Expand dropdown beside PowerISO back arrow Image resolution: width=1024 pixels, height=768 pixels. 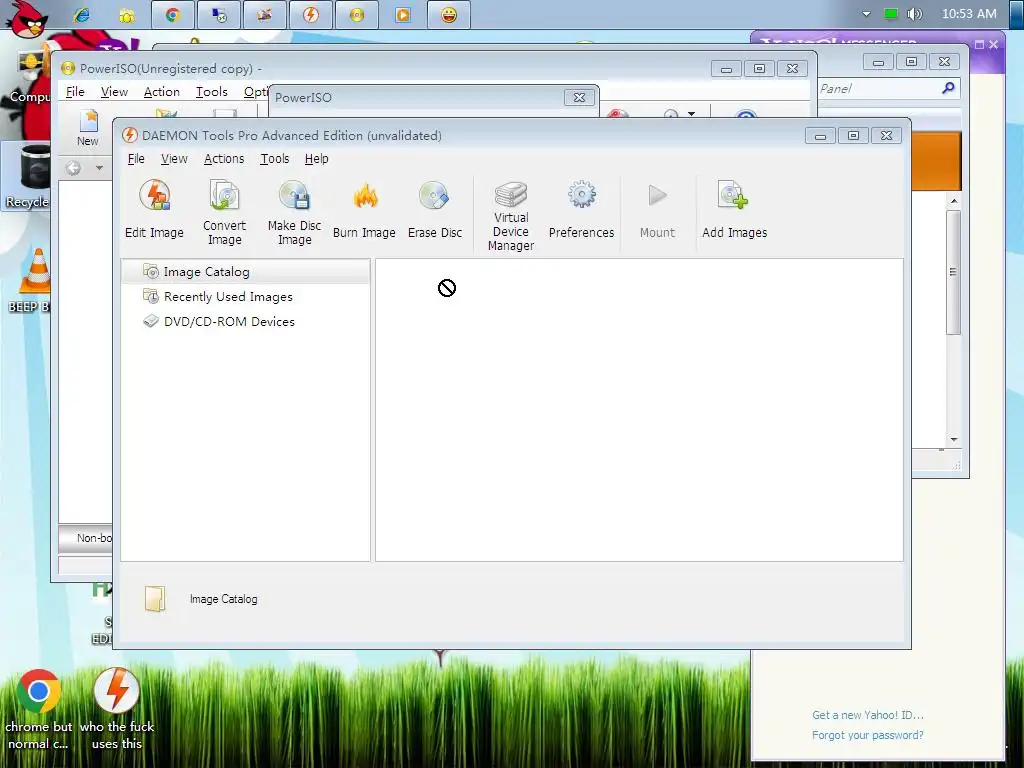pos(99,168)
